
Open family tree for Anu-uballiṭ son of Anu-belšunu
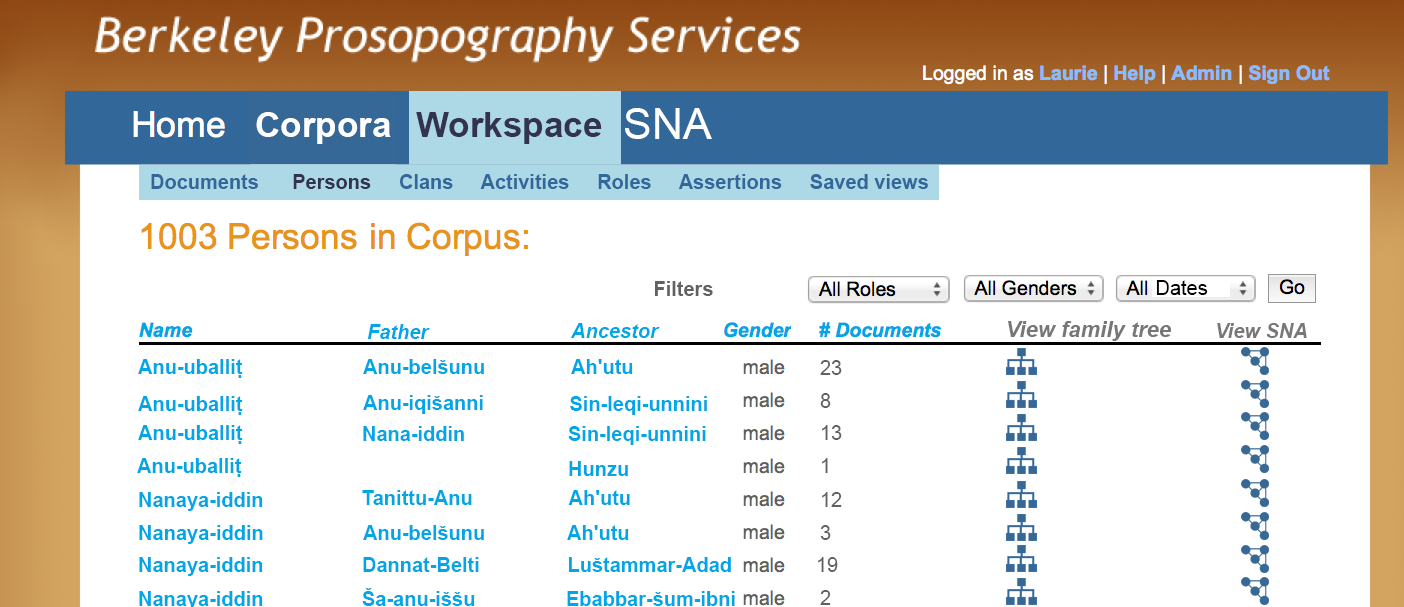(1021, 362)
